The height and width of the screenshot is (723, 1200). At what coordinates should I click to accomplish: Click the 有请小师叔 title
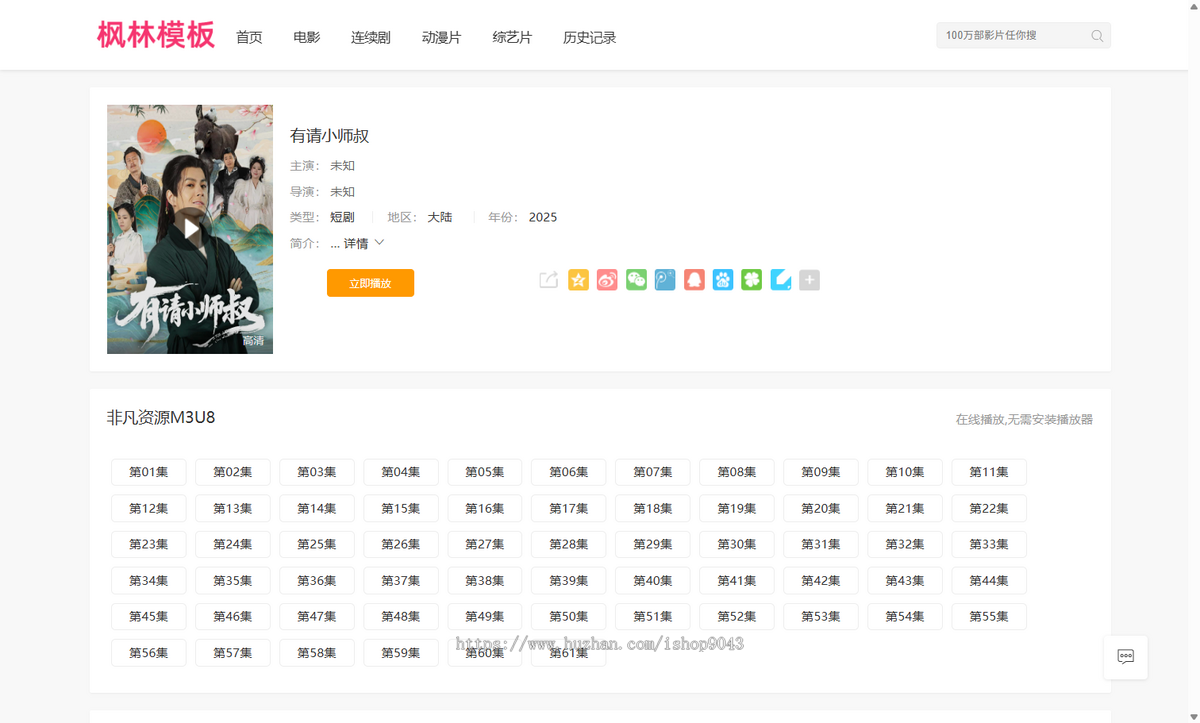(330, 136)
